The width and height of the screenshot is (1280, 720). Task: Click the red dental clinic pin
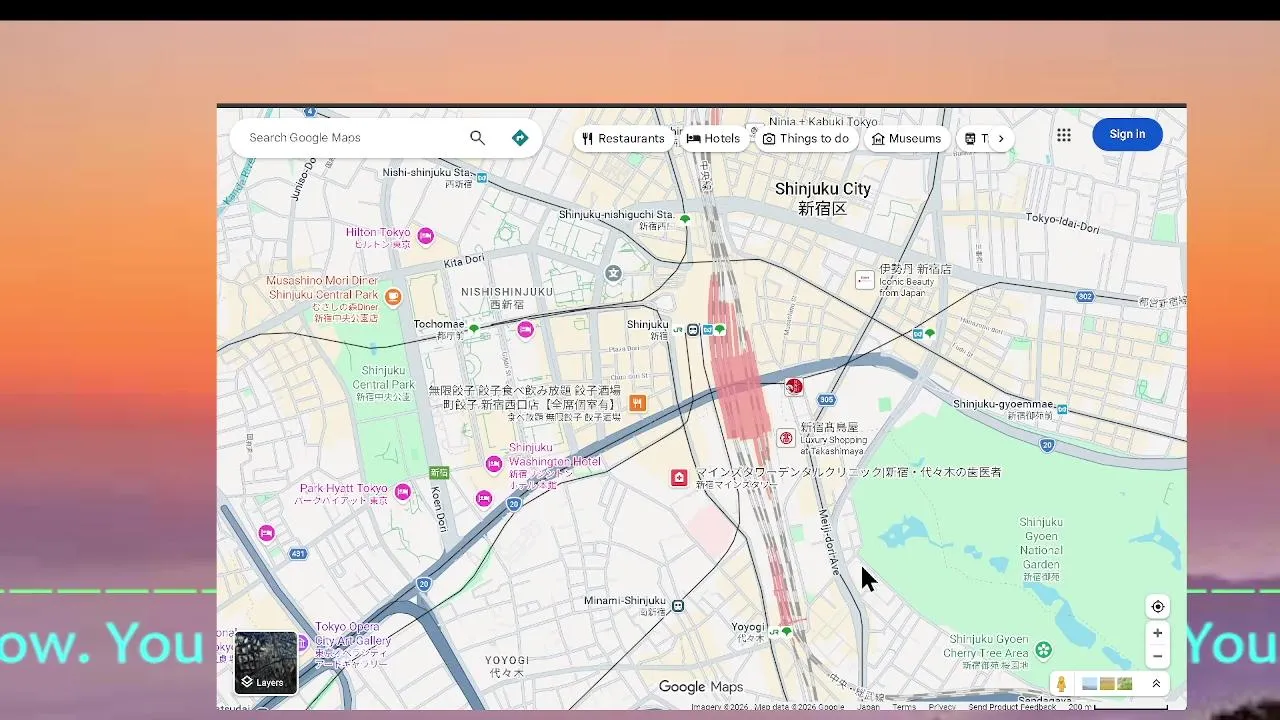pos(679,478)
